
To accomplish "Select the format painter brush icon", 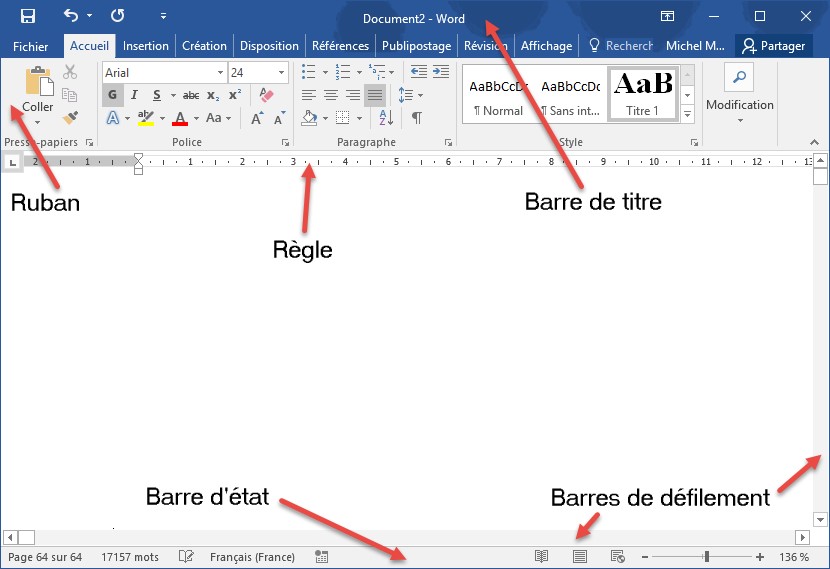I will [x=70, y=118].
